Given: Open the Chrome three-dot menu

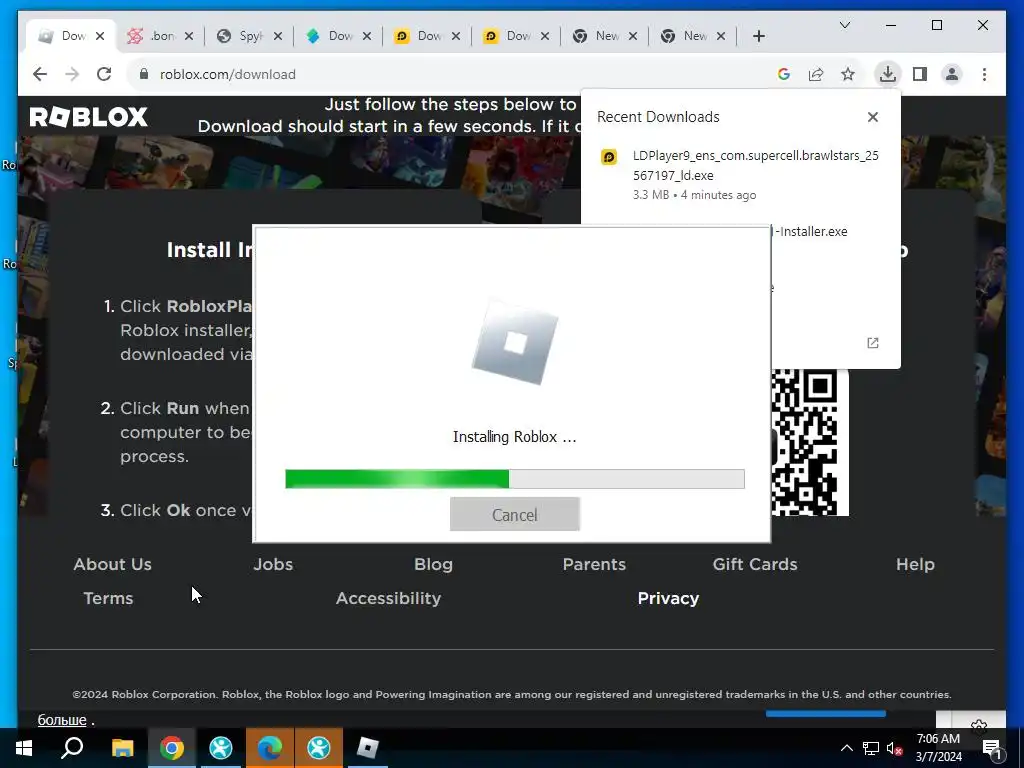Looking at the screenshot, I should [x=984, y=74].
